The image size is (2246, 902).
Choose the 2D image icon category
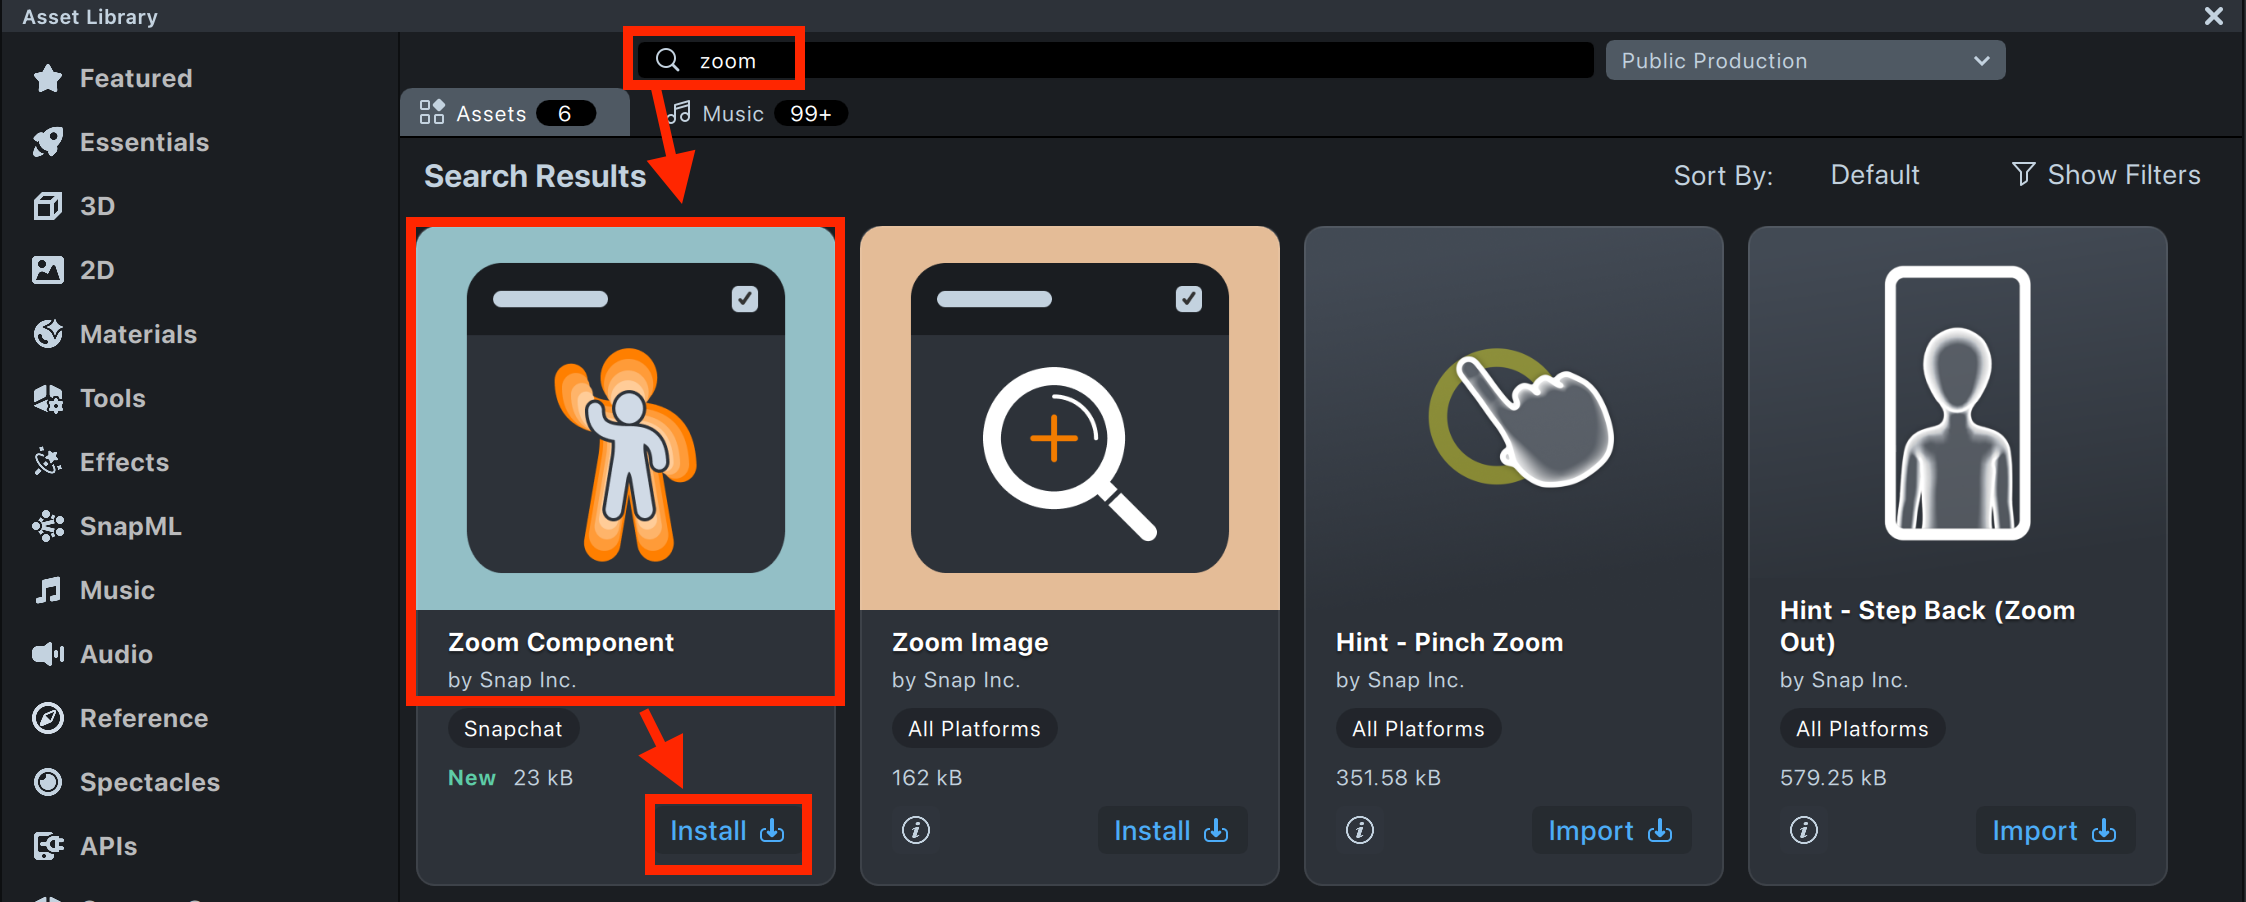[x=48, y=270]
